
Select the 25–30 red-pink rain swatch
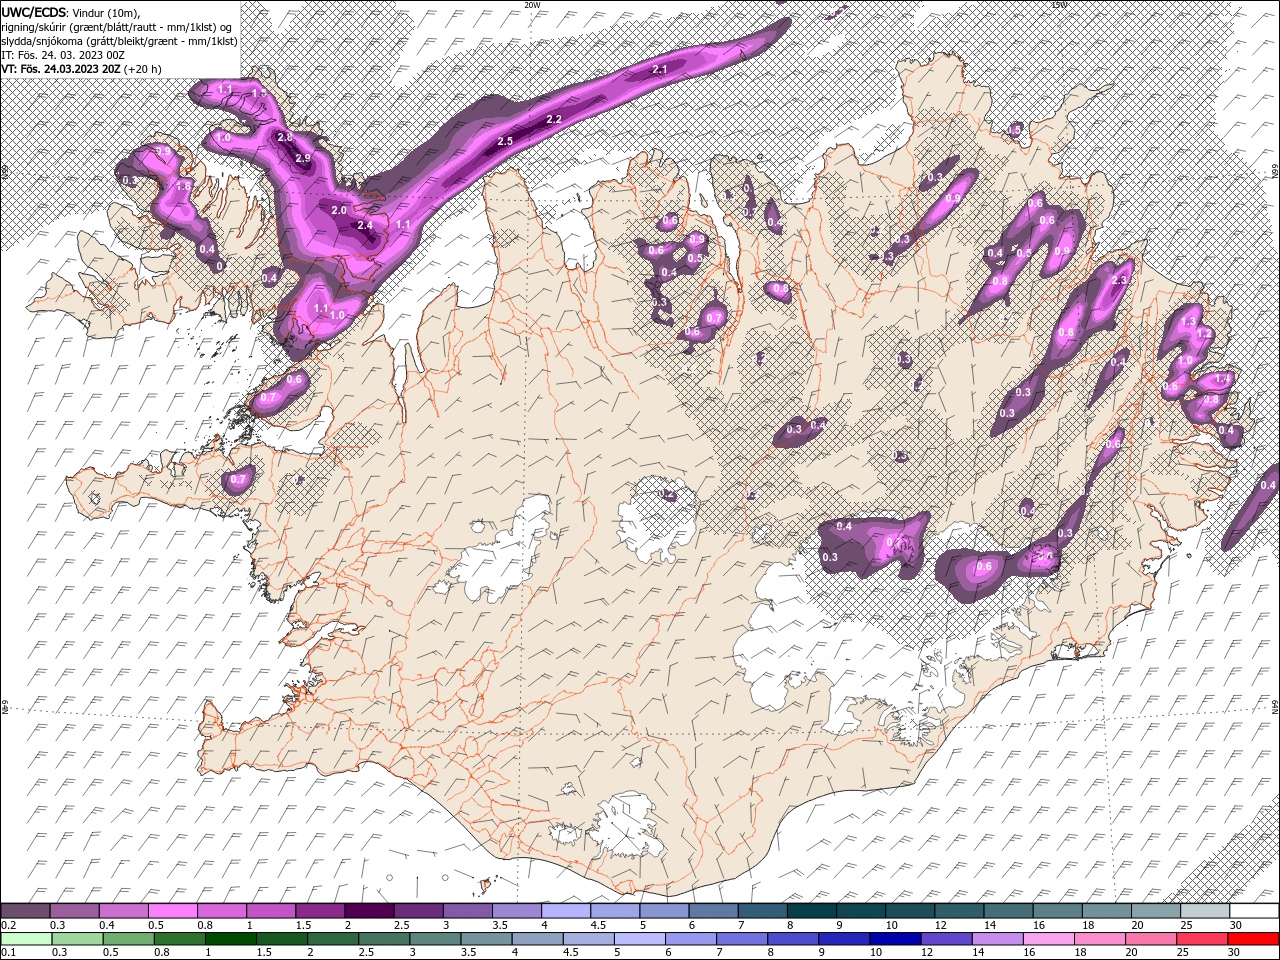coord(1201,939)
